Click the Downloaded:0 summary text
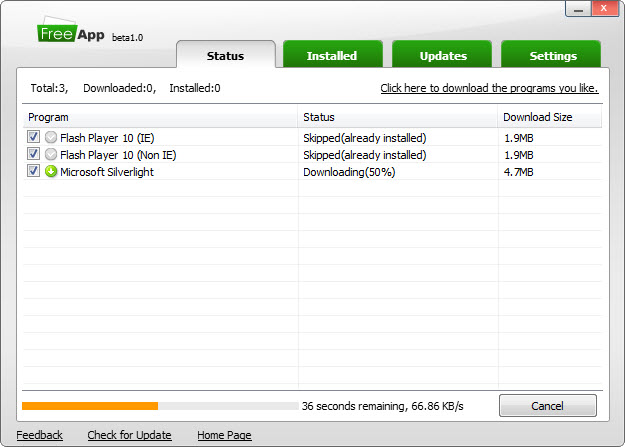Viewport: 625px width, 447px height. point(120,88)
